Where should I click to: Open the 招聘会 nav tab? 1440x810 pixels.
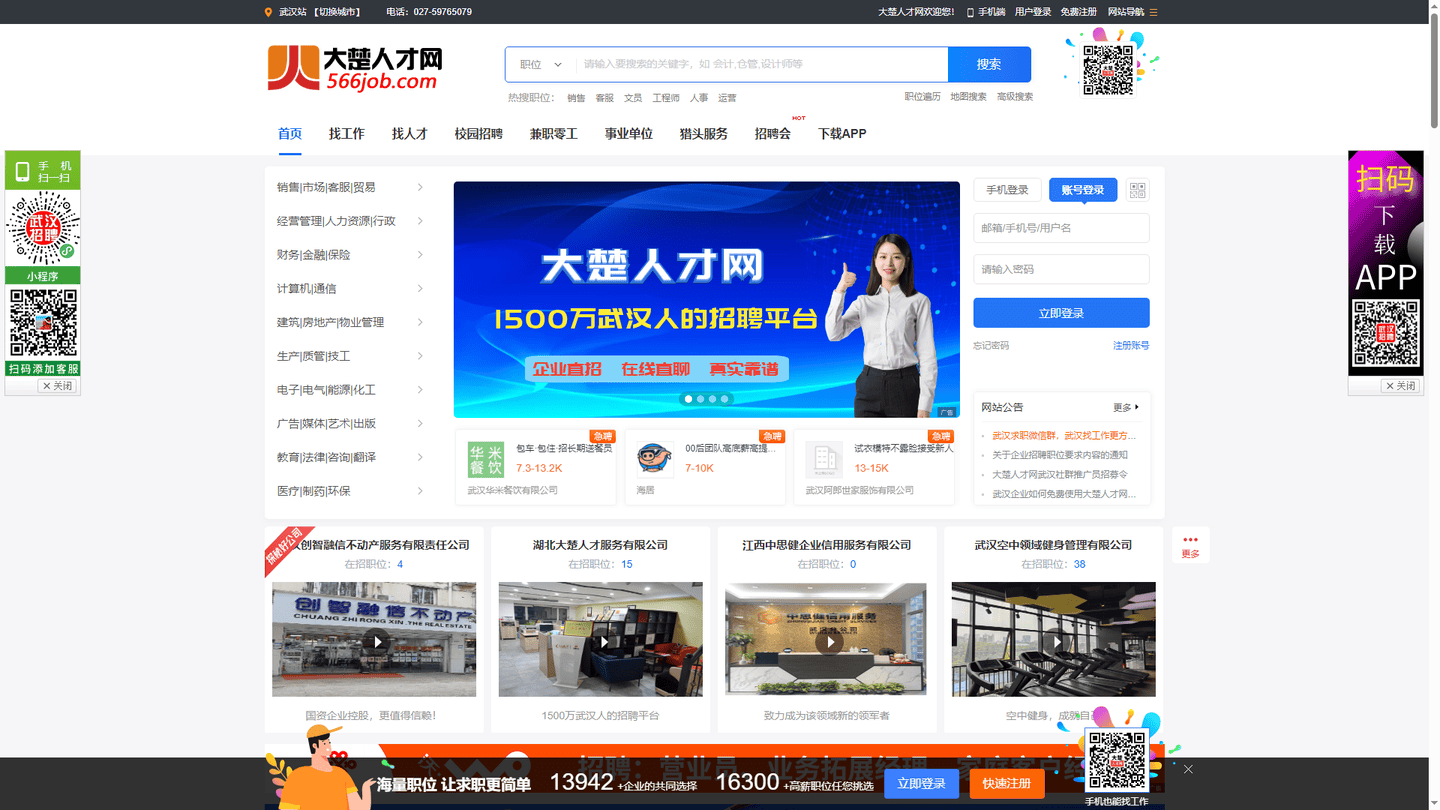(x=773, y=133)
